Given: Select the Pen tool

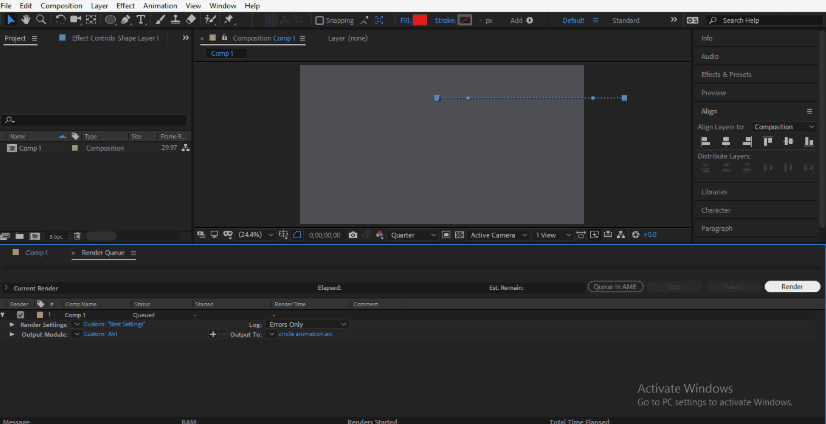Looking at the screenshot, I should coord(126,19).
